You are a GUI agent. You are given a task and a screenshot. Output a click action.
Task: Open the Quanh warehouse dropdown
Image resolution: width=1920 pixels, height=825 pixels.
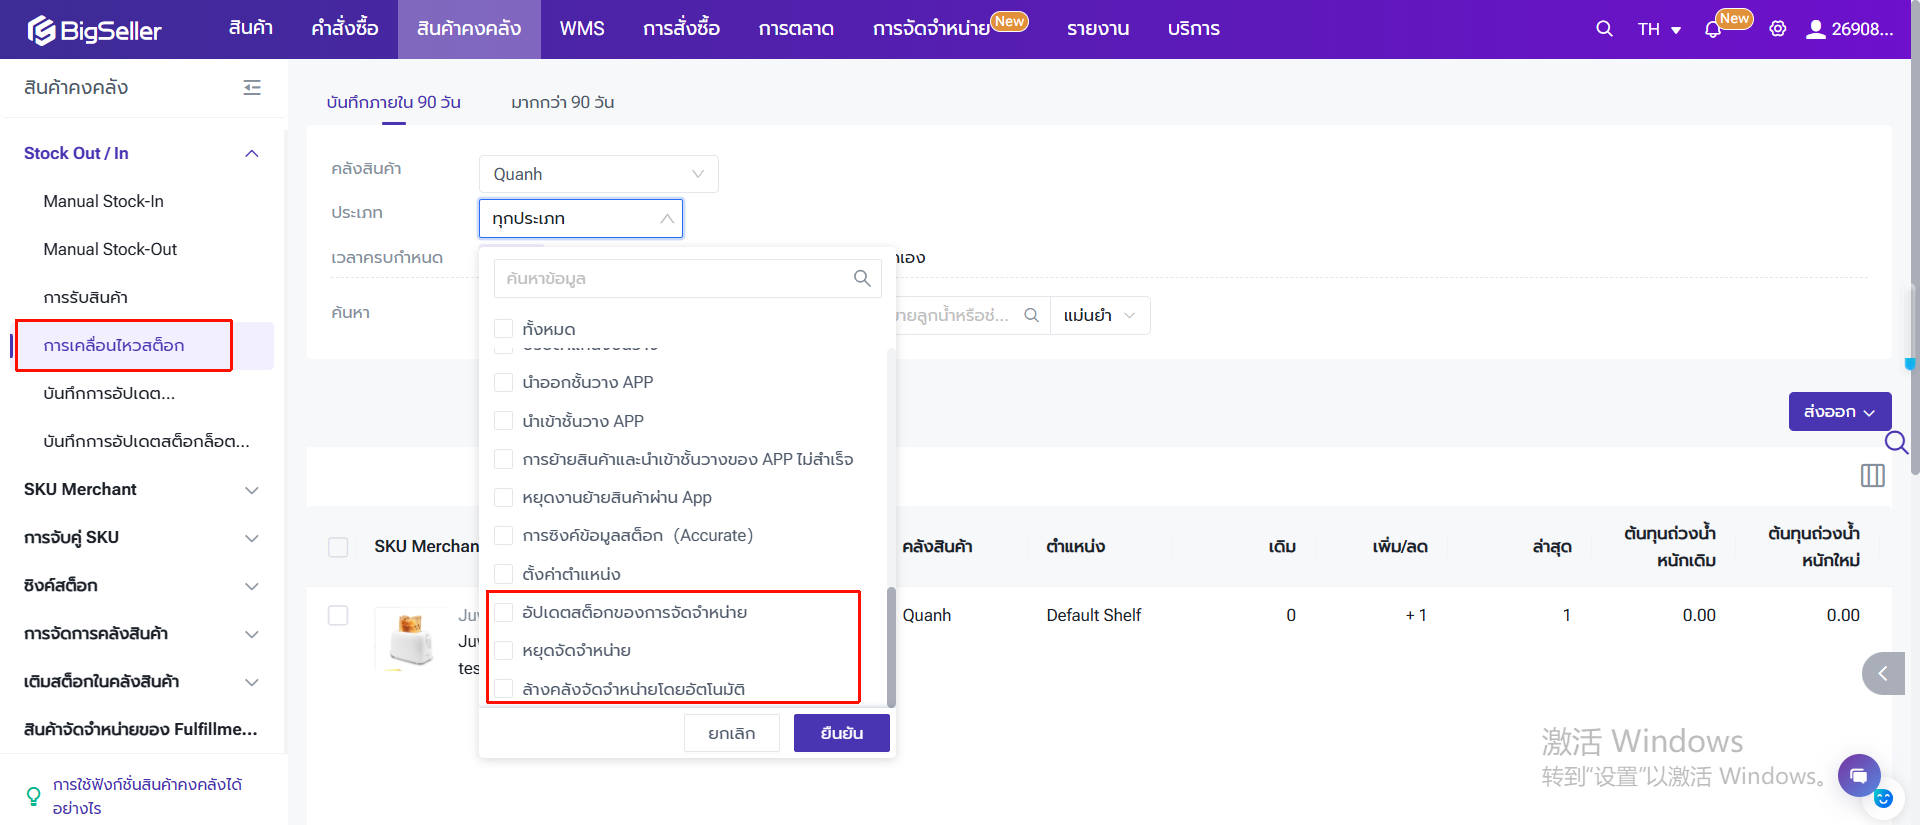tap(598, 174)
